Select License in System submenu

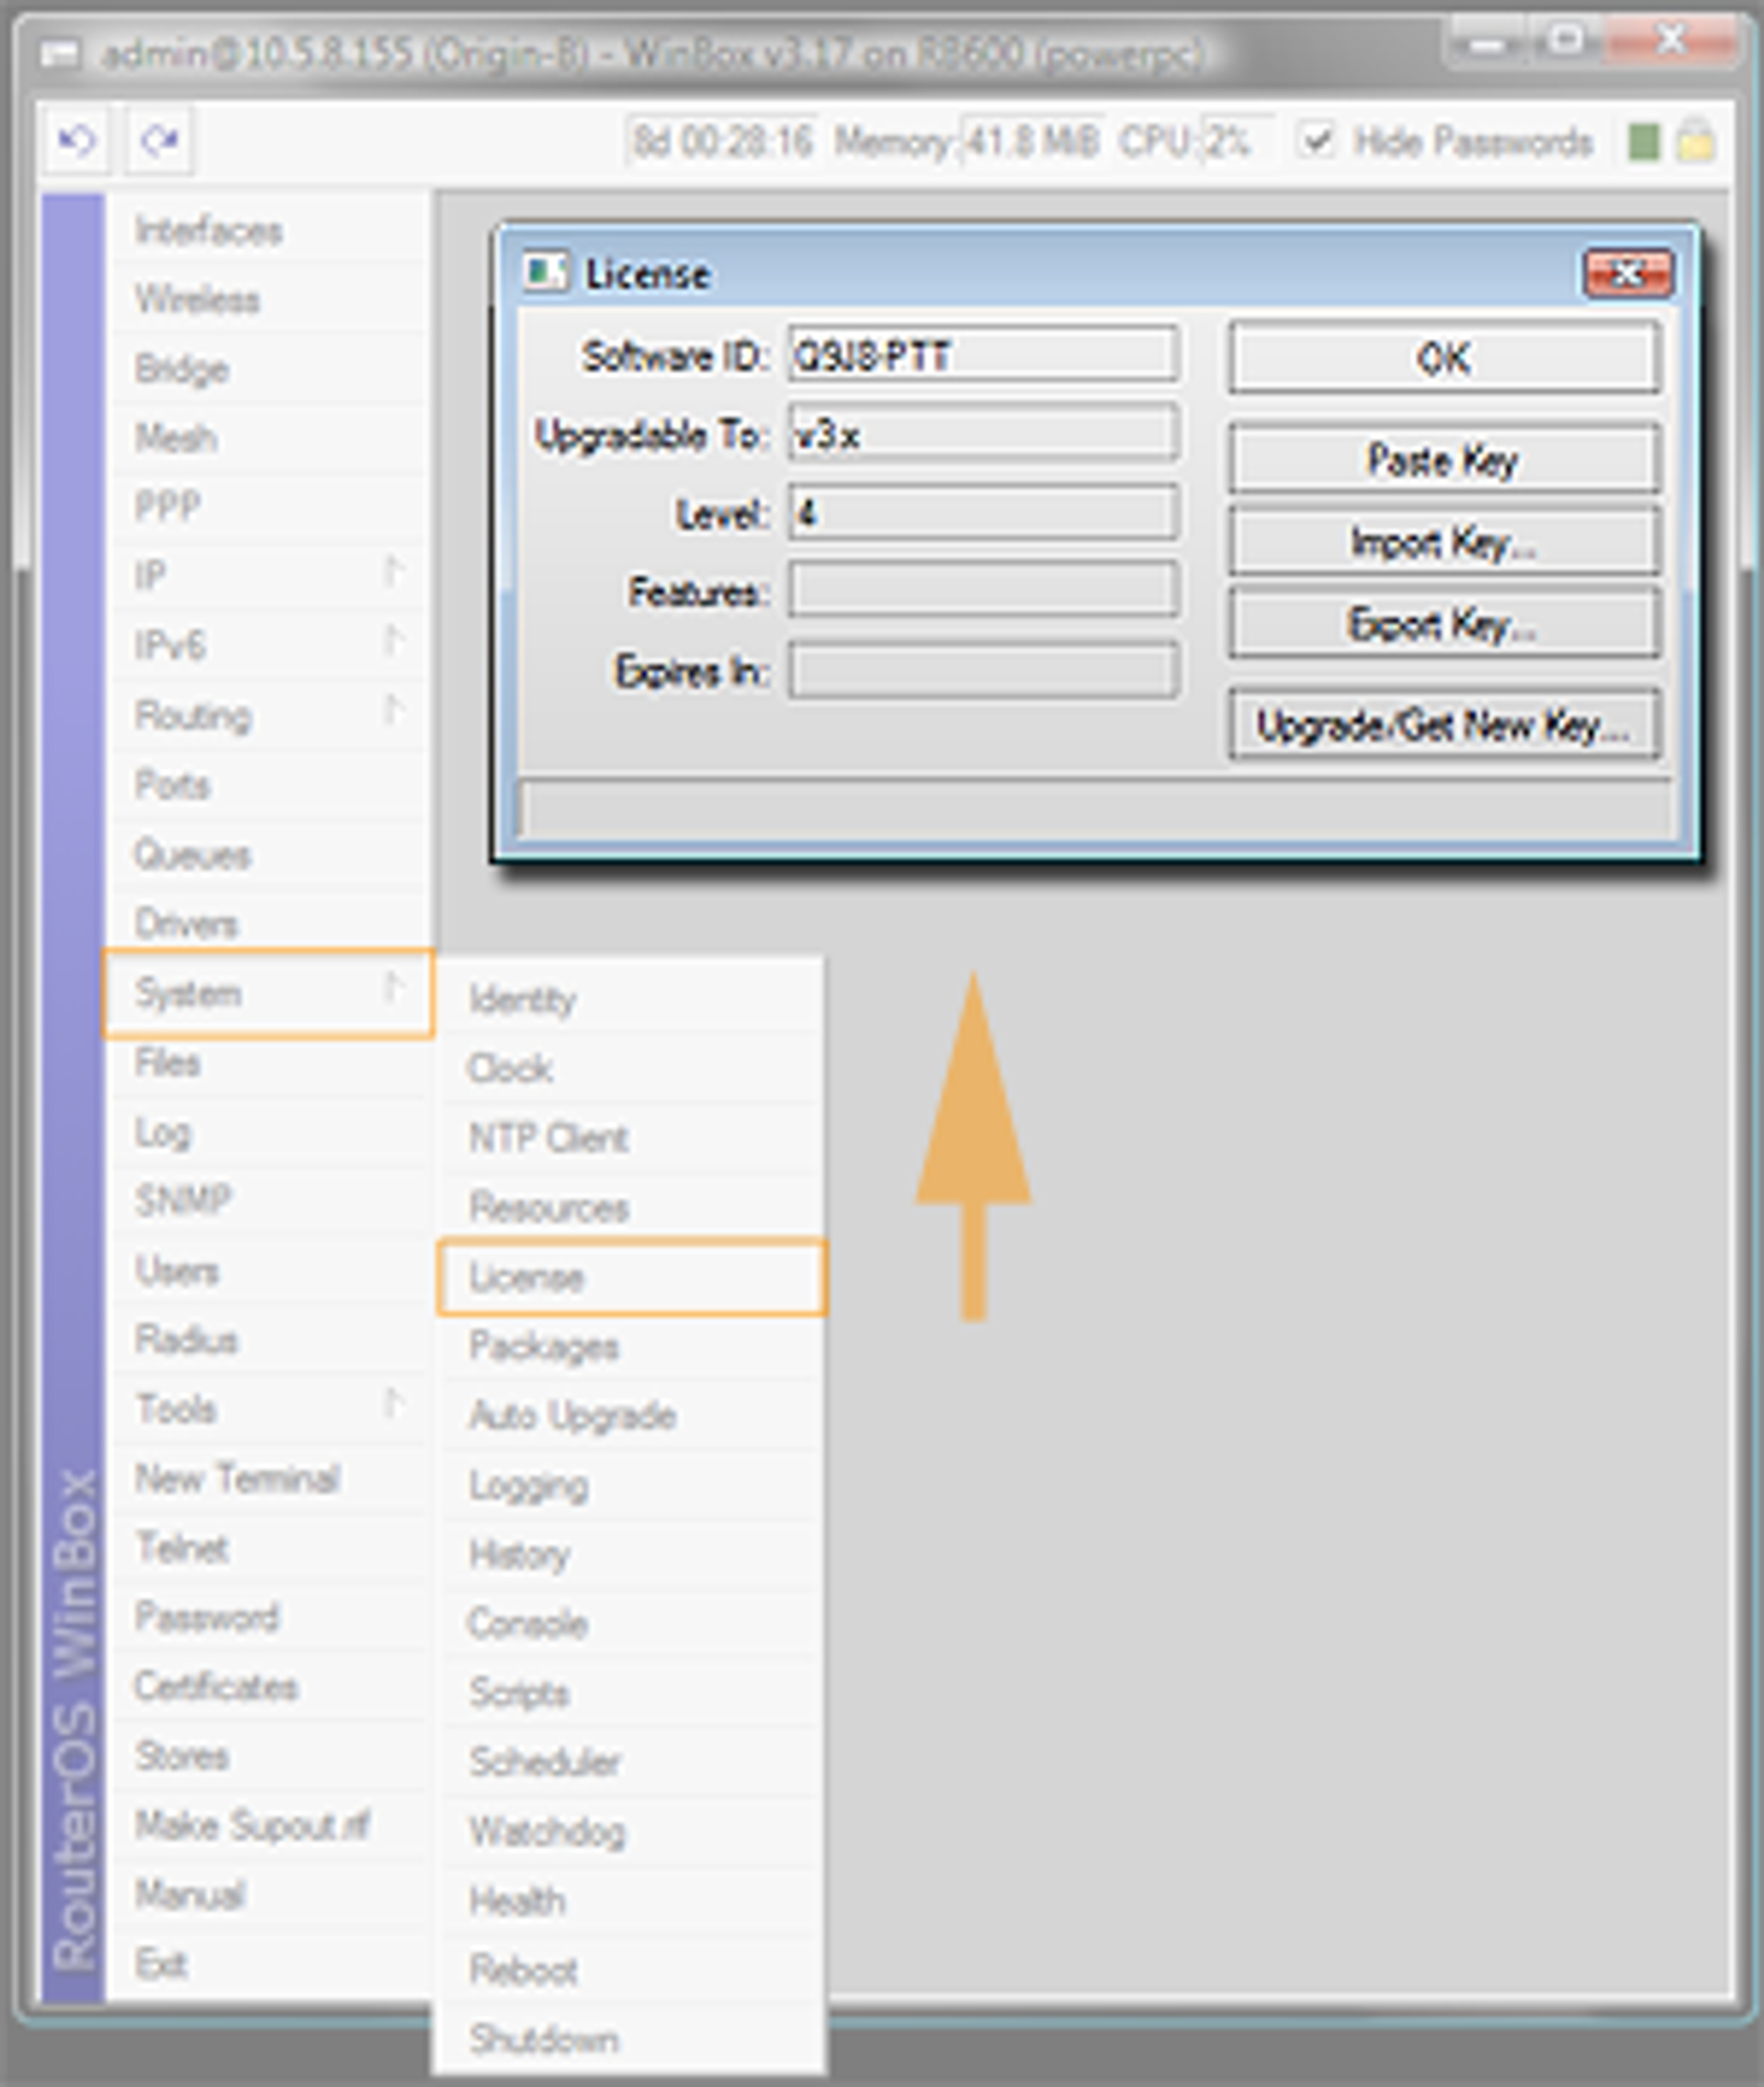tap(632, 1277)
